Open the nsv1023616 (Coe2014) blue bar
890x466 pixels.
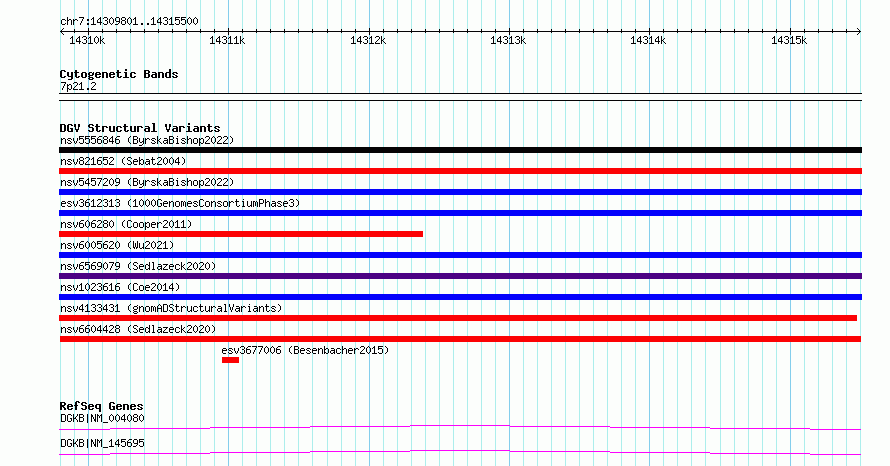pyautogui.click(x=460, y=297)
